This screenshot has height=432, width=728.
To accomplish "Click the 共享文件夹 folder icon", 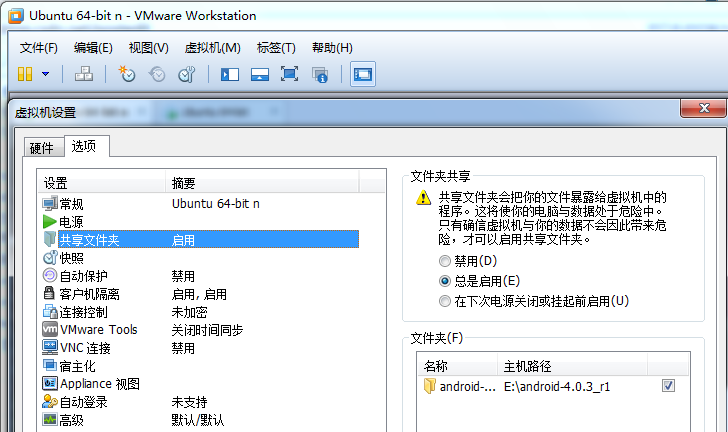I will 50,239.
